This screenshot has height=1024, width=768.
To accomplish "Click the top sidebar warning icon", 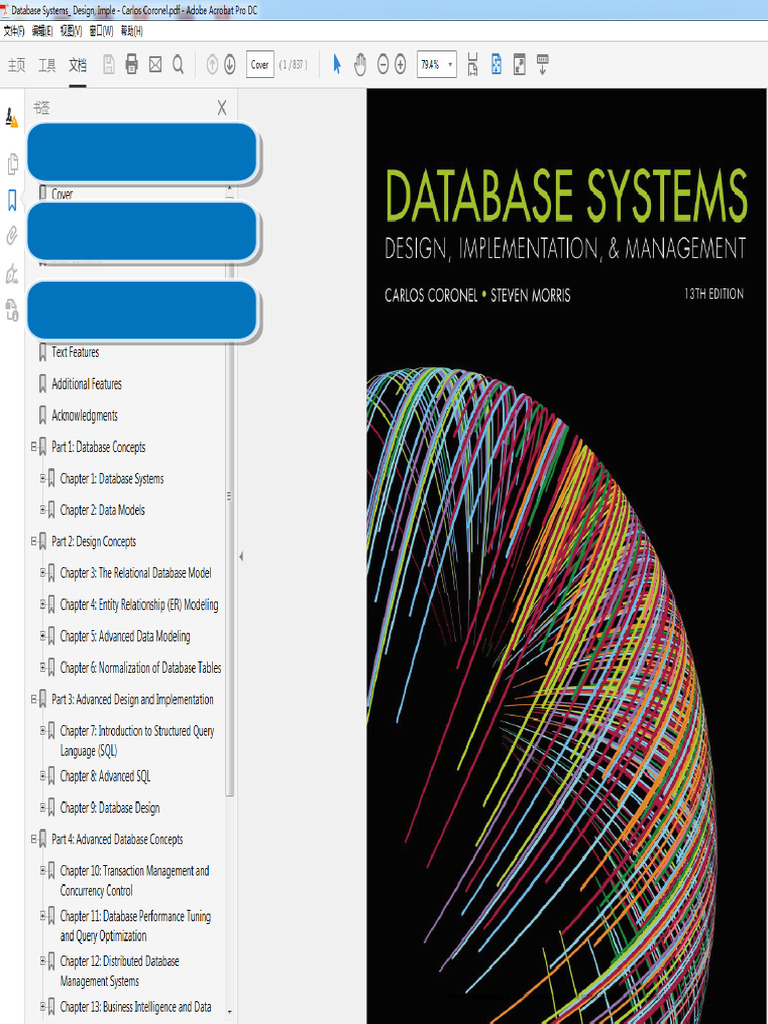I will coord(12,118).
